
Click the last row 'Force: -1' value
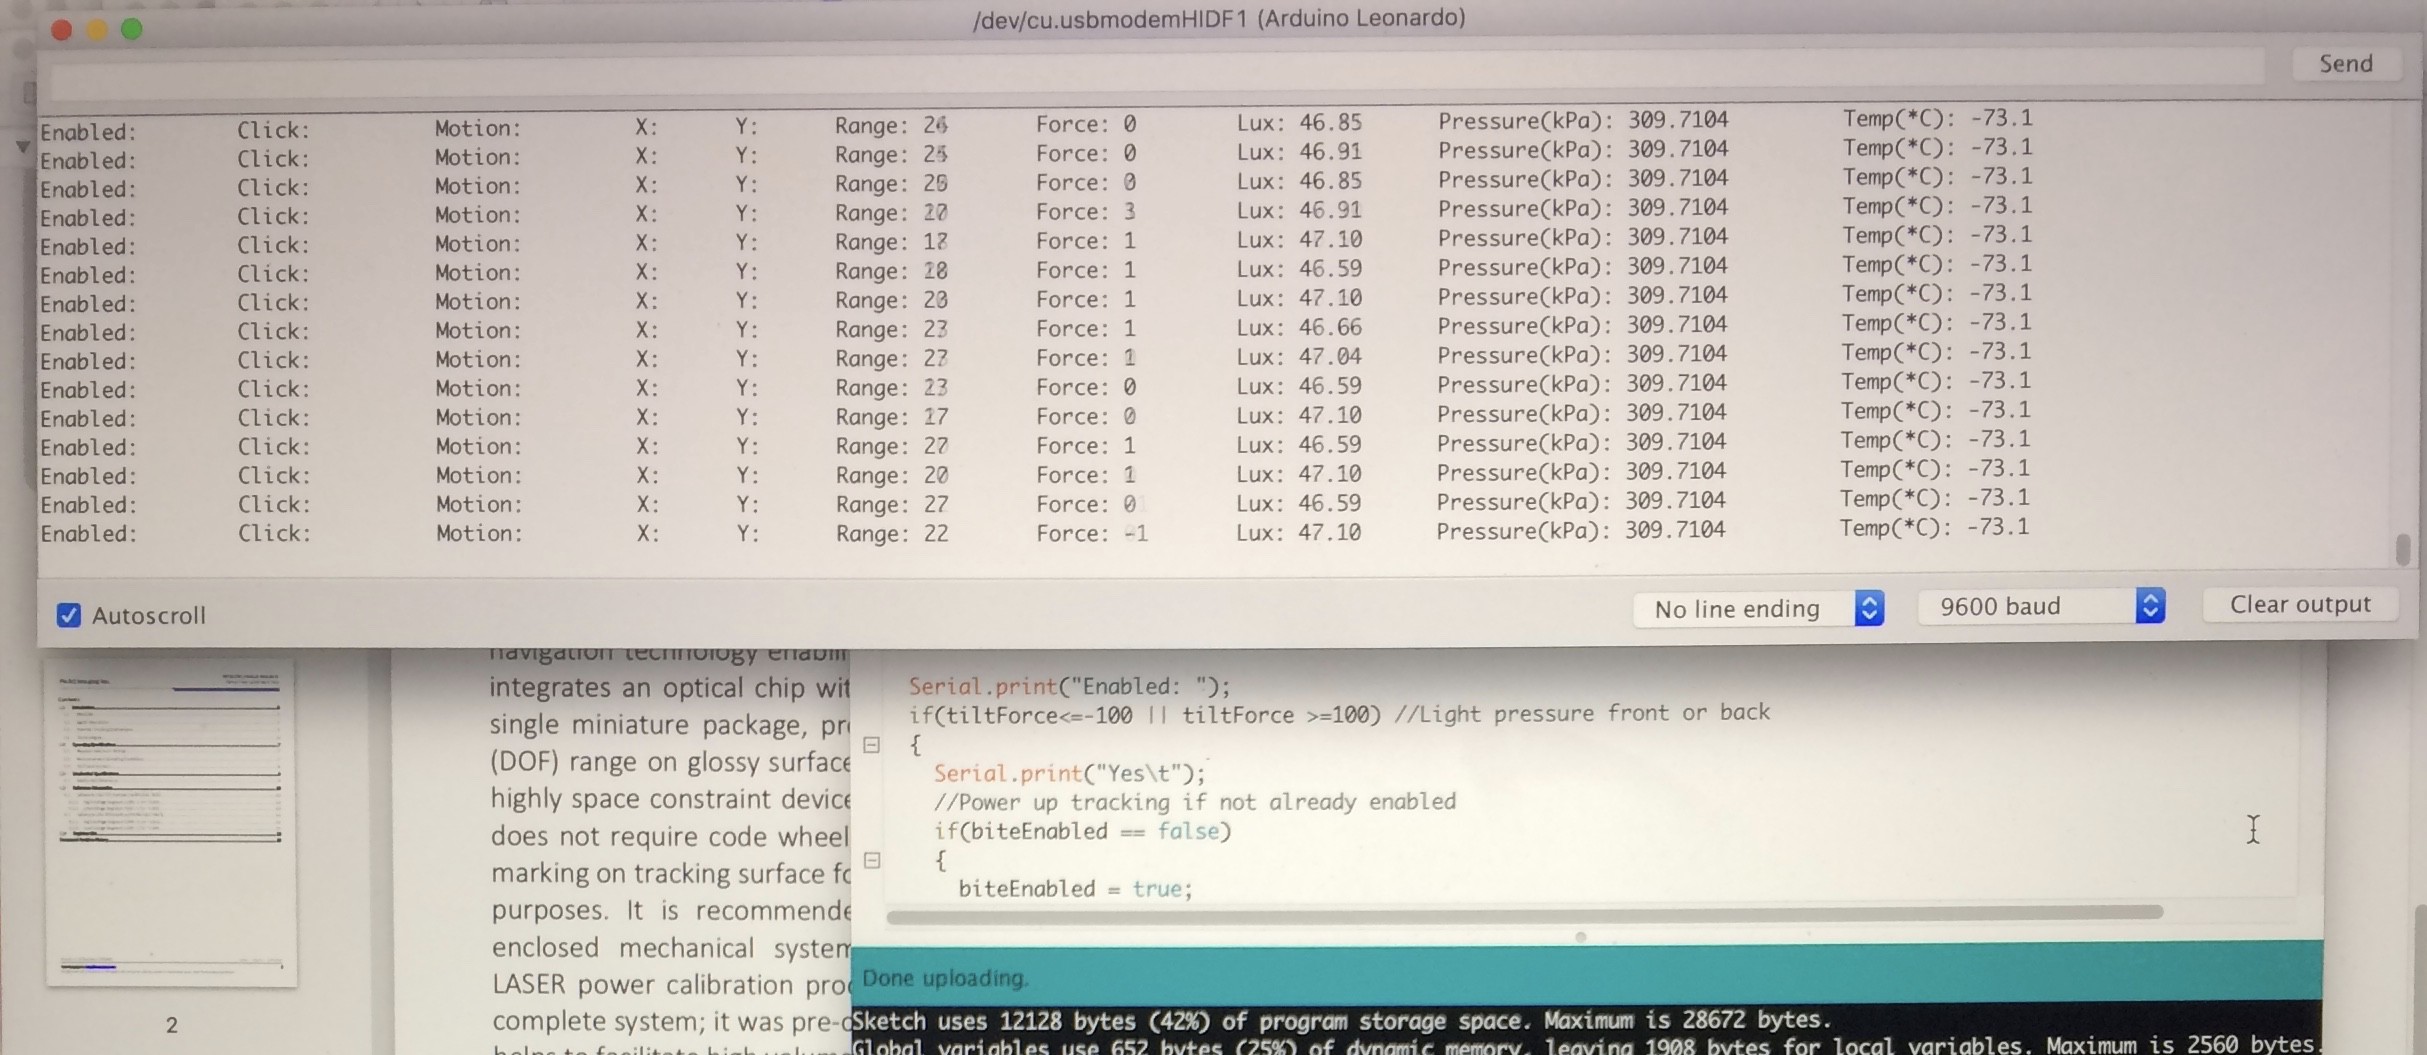(x=1091, y=534)
